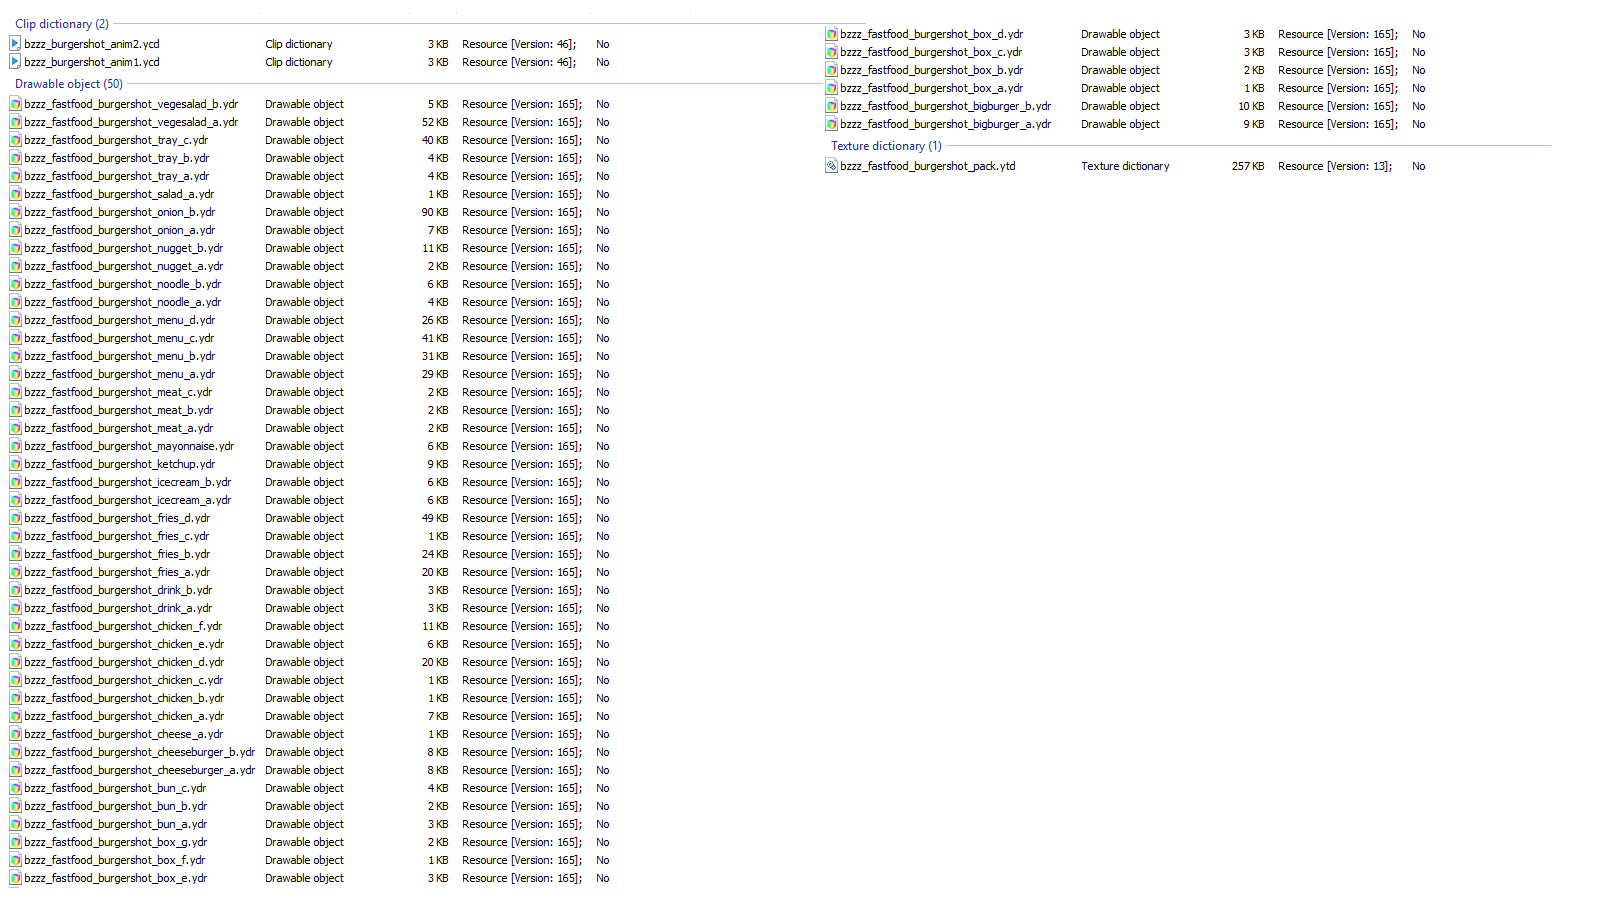This screenshot has width=1600, height=900.
Task: Select file bzzz_fastfood_burgershot_box_b.ydr
Action: [932, 70]
